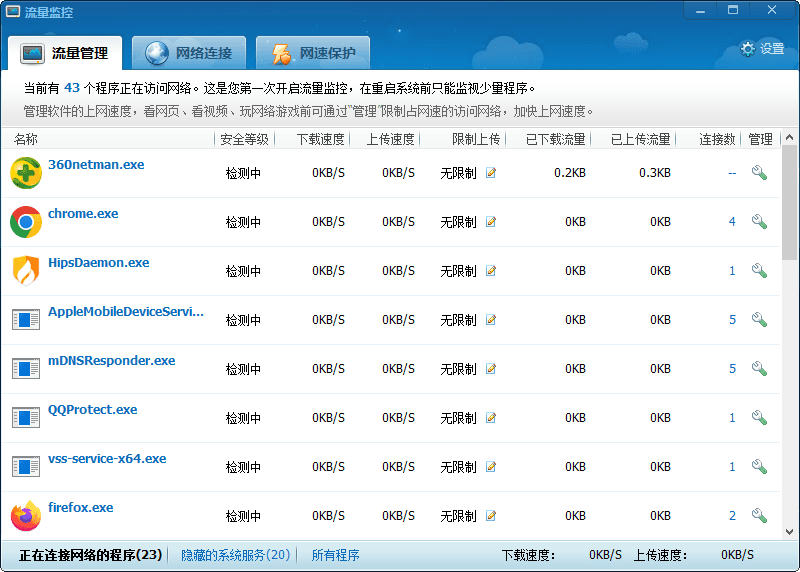Edit upload limit for 360netman.exe

click(x=491, y=173)
